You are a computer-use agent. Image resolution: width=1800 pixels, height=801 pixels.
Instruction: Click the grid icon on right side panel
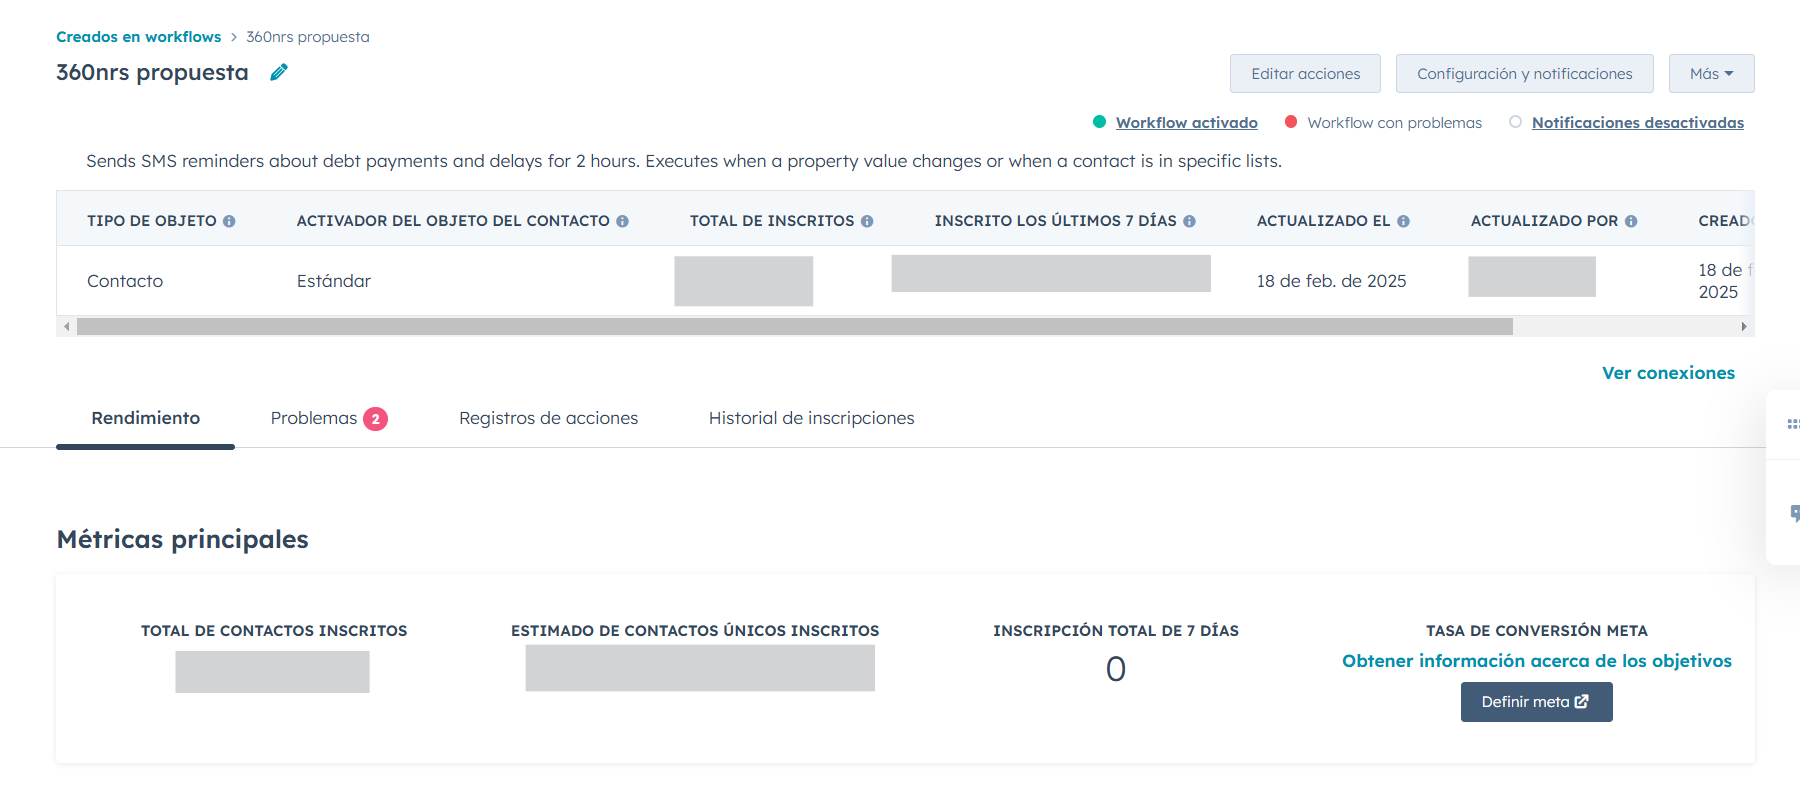(1792, 424)
